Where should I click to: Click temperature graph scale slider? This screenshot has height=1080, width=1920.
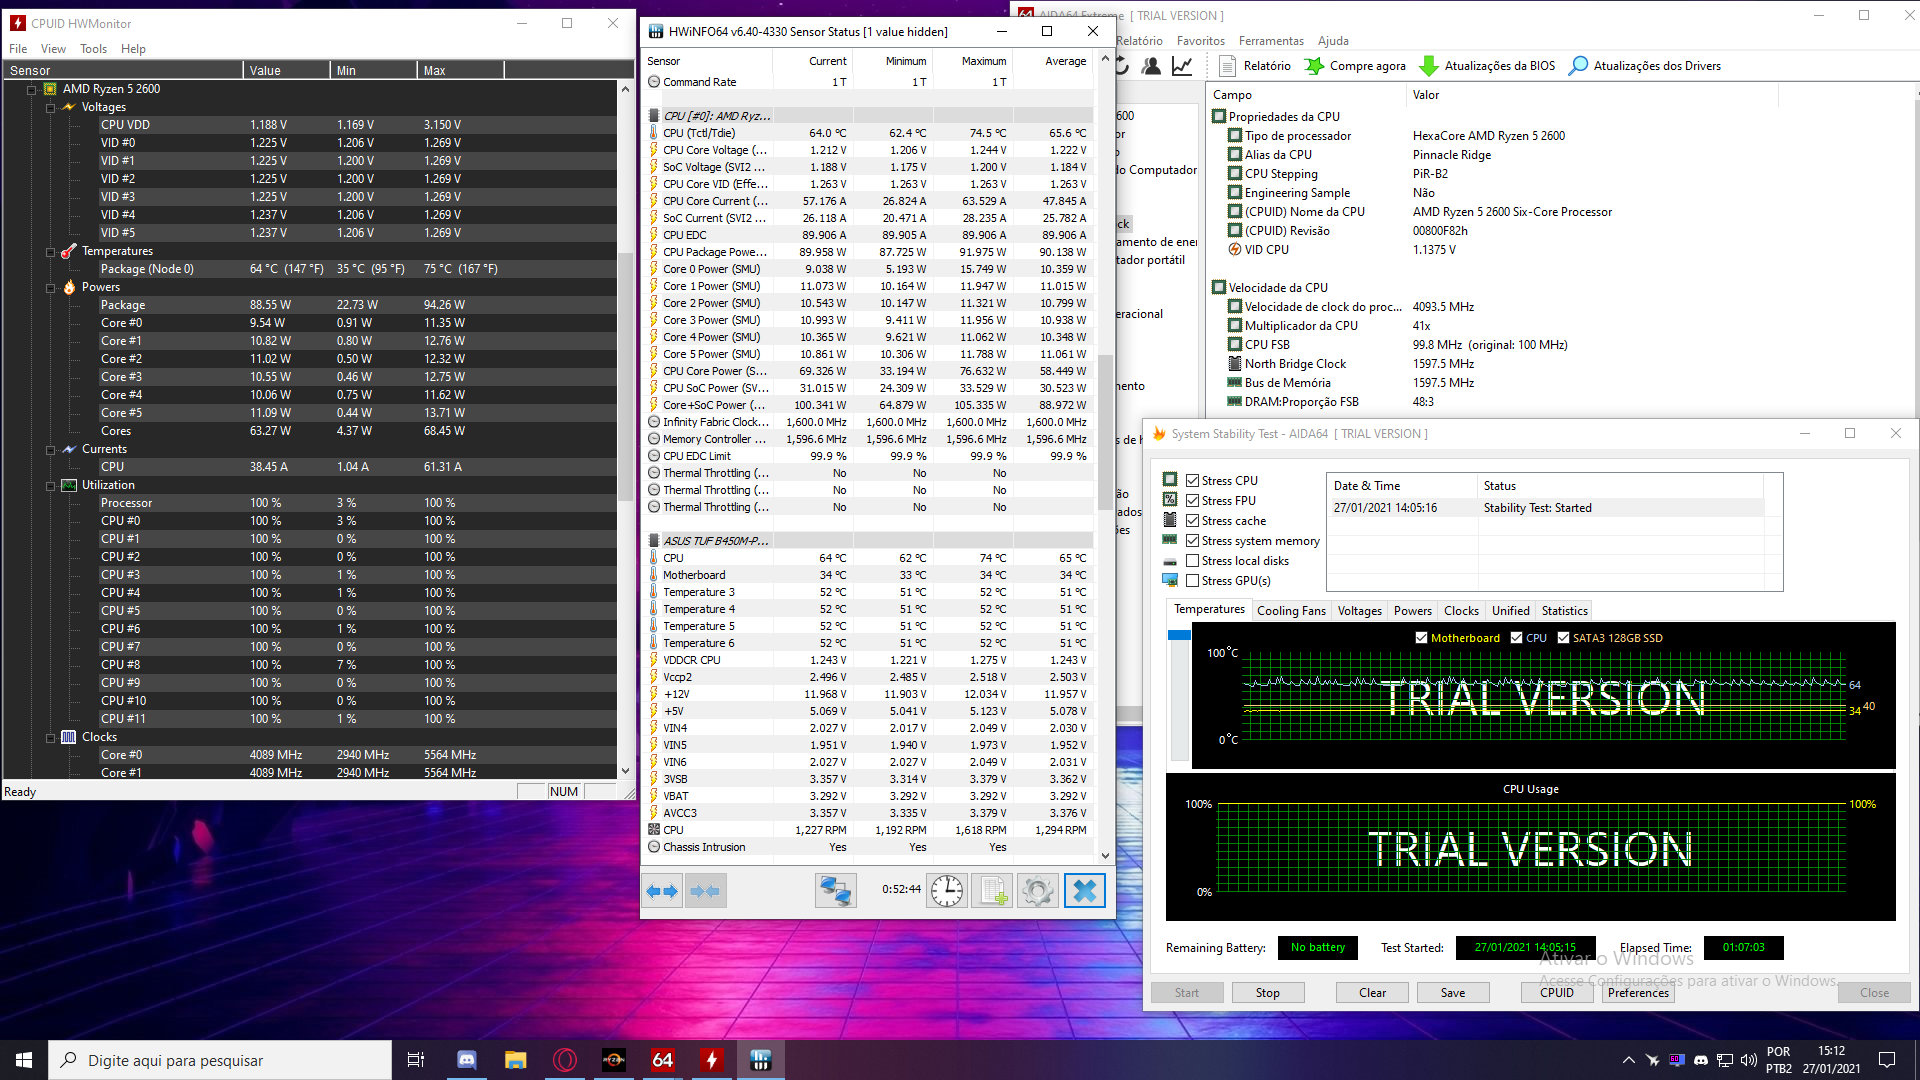pos(1179,635)
